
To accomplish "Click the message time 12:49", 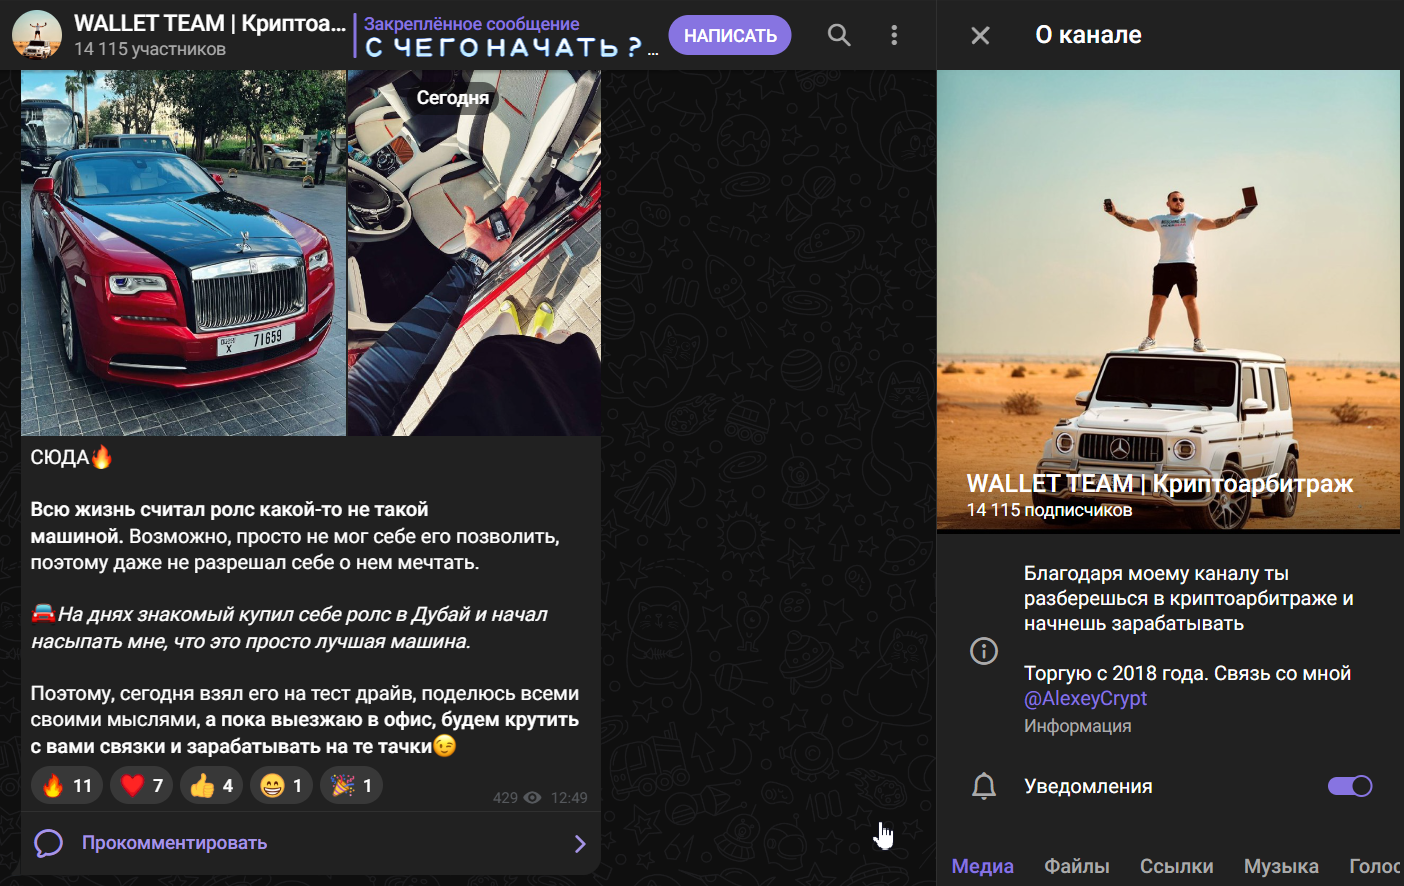I will (569, 797).
